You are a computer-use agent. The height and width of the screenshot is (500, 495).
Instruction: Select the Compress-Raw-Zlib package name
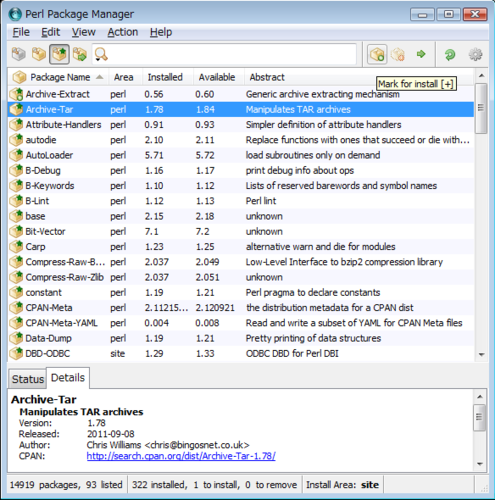[65, 277]
